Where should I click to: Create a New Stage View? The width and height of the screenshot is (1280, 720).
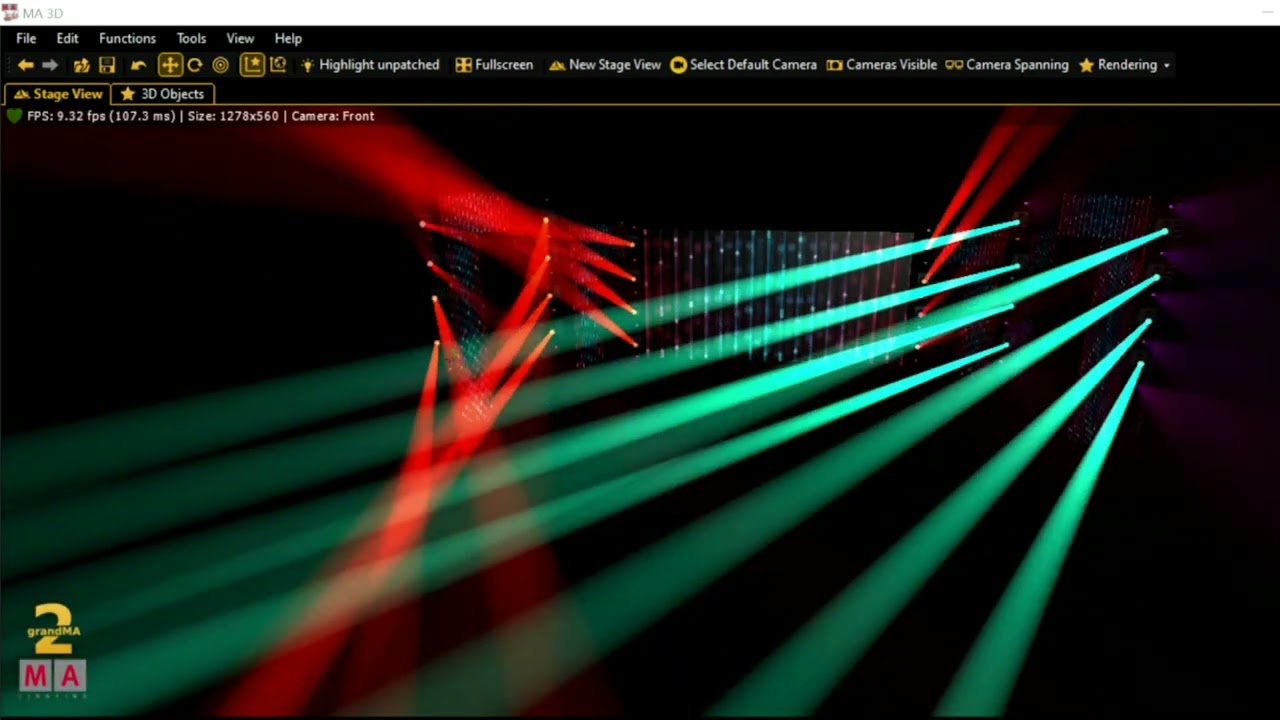coord(605,65)
